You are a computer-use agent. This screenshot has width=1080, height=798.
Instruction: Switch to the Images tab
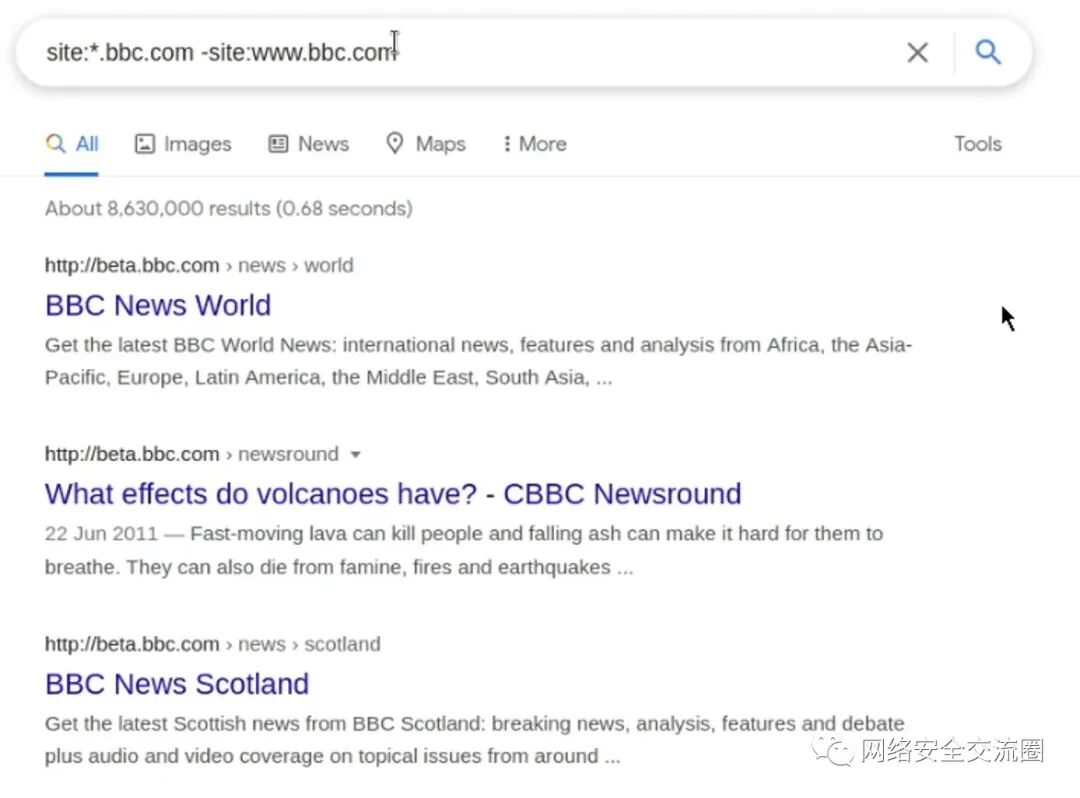click(x=183, y=144)
